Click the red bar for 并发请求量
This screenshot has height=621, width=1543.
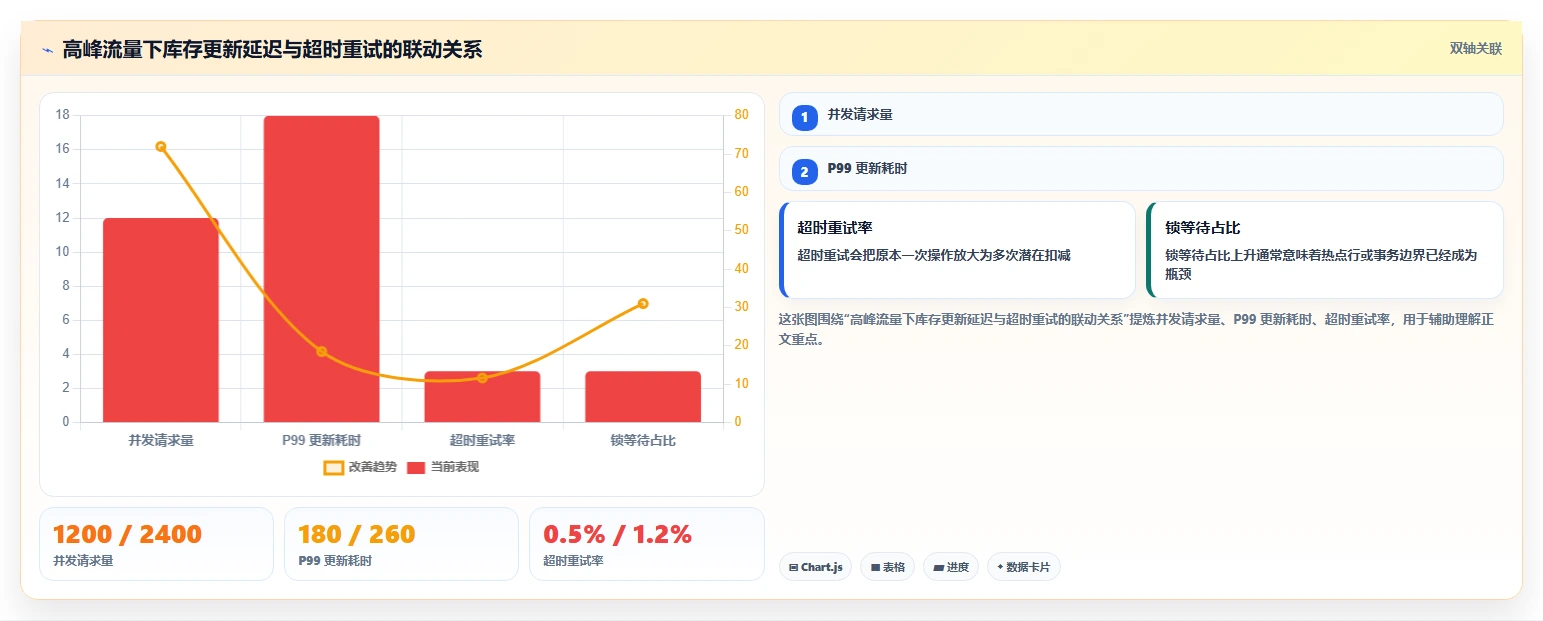click(x=161, y=320)
